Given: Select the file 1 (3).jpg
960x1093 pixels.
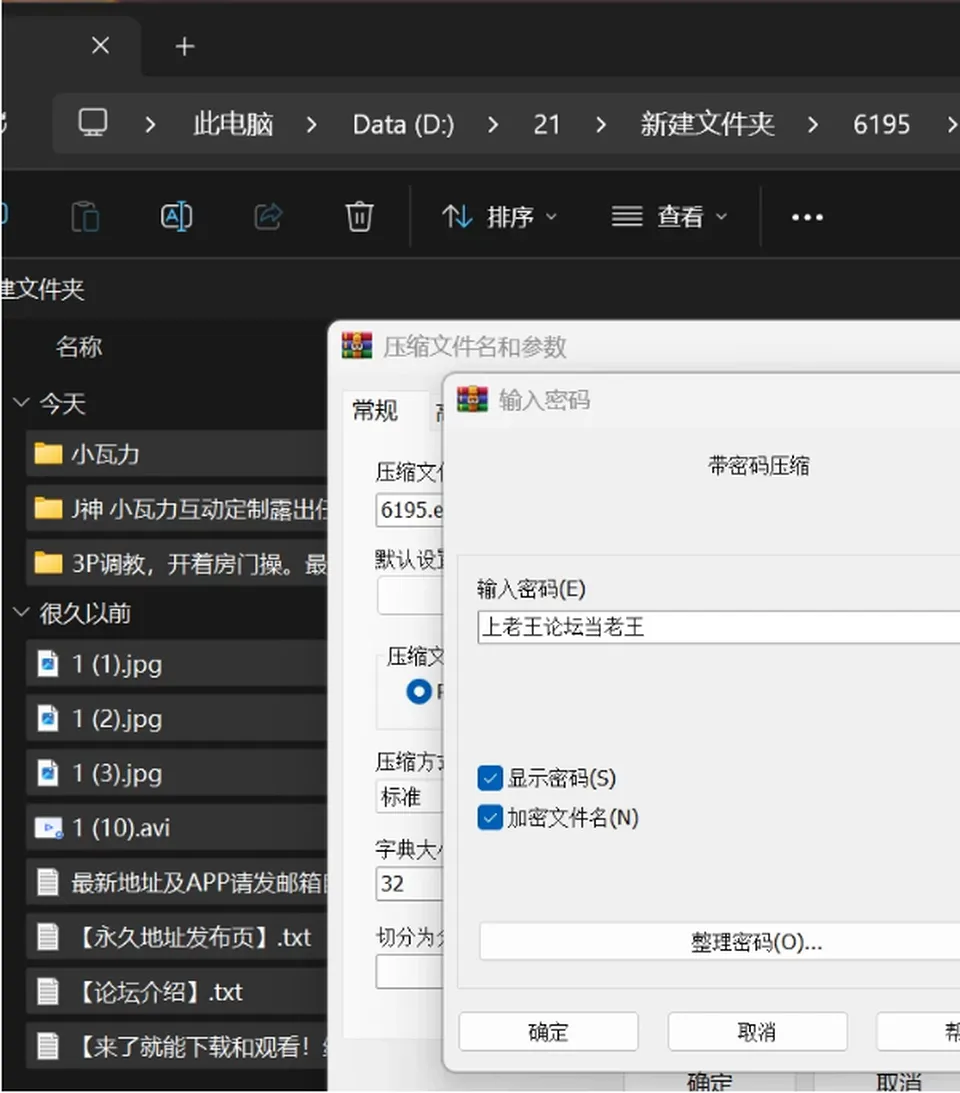Looking at the screenshot, I should pos(176,772).
